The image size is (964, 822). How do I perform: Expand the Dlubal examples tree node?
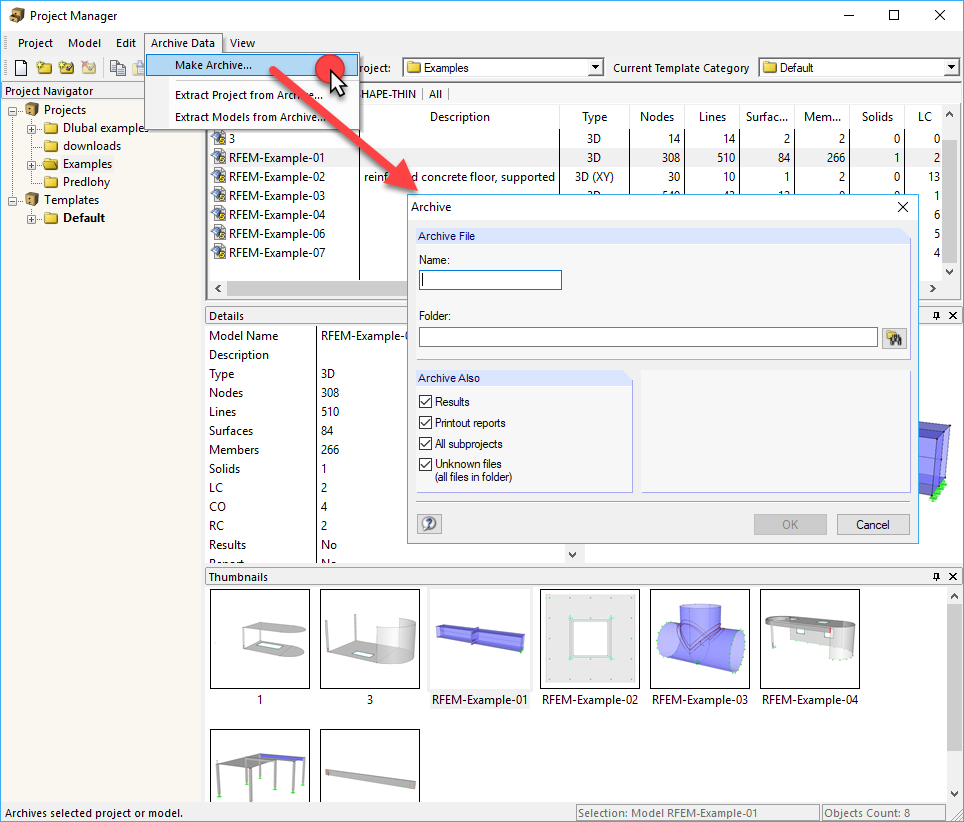[x=32, y=127]
